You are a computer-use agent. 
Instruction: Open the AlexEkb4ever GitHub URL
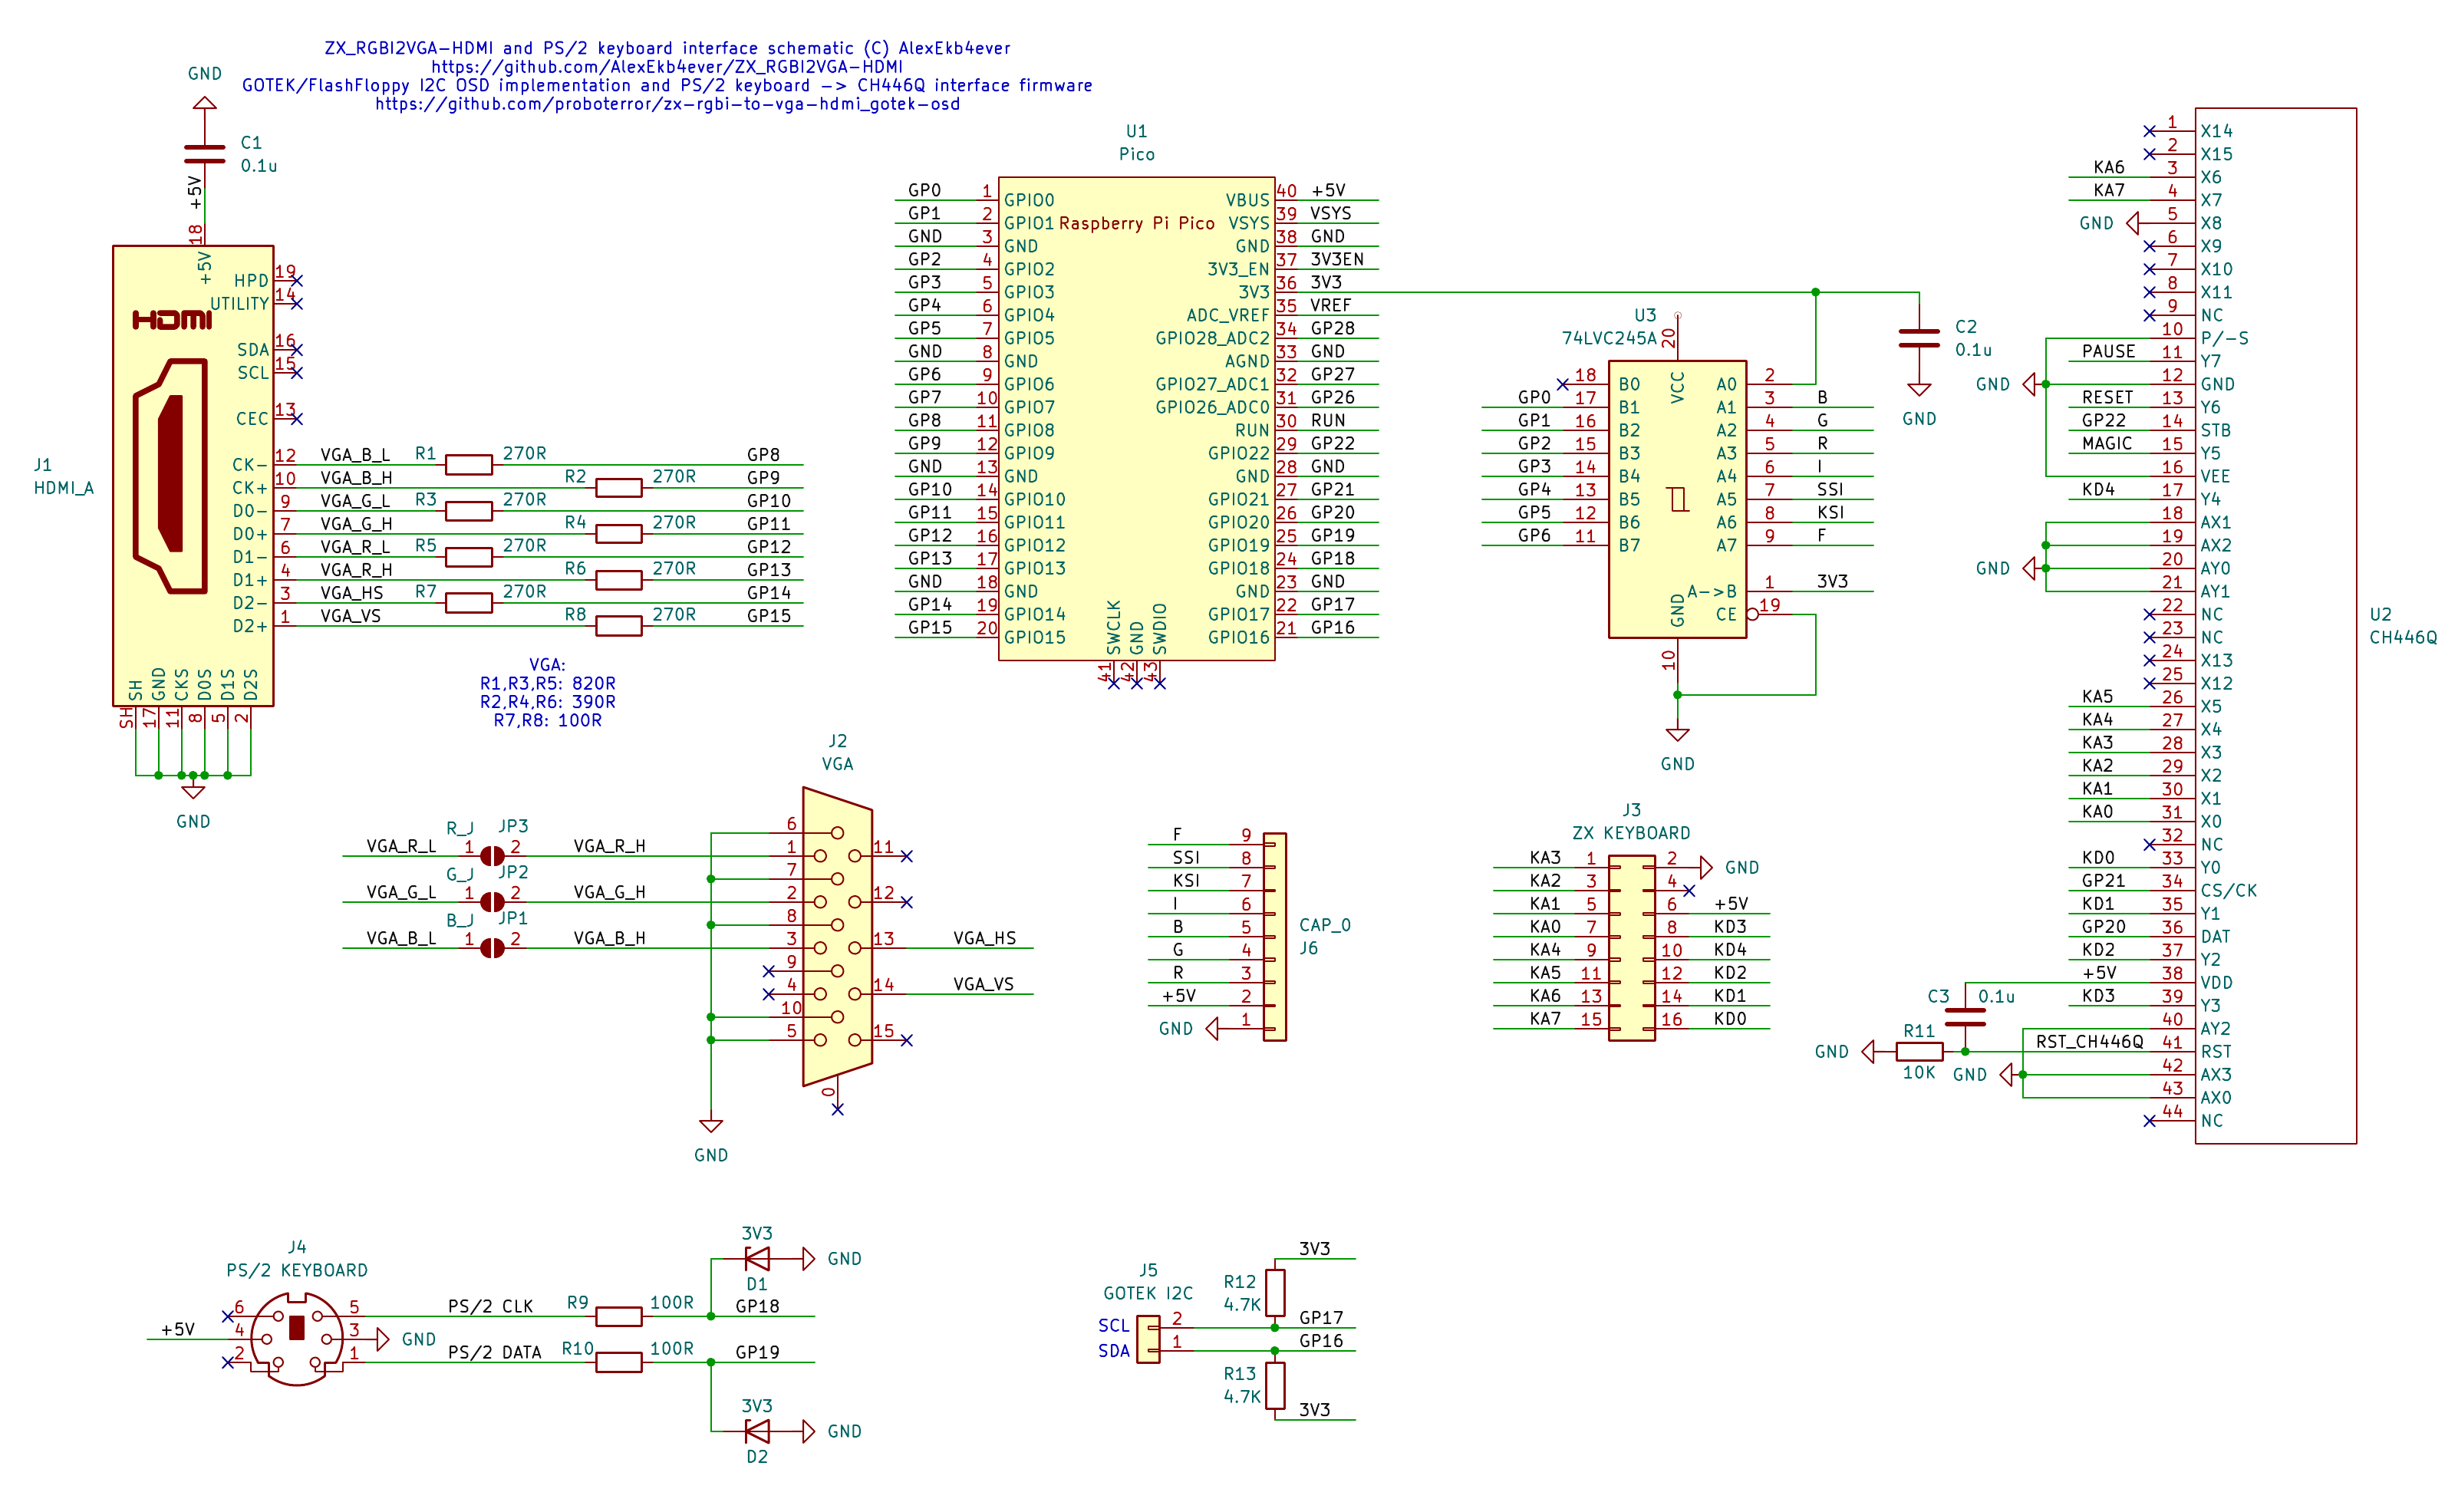pos(667,67)
